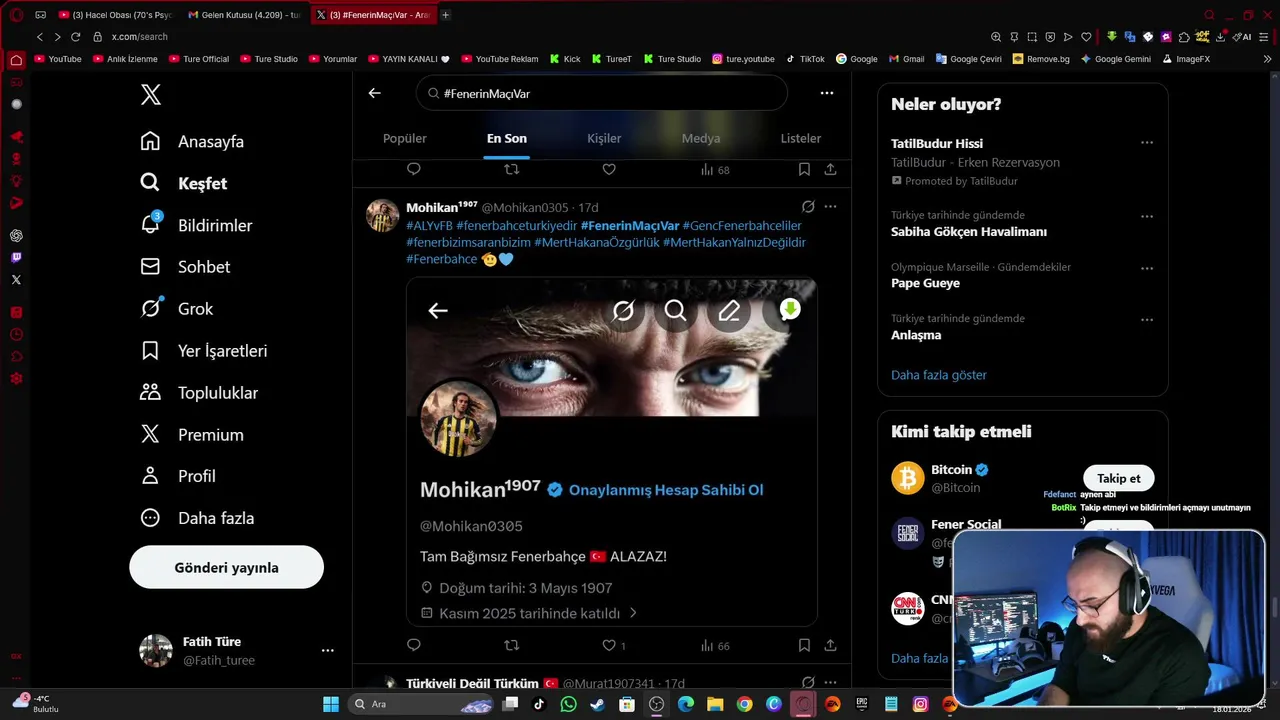Open Yer İşaretleri bookmarks
The width and height of the screenshot is (1280, 720).
203,351
